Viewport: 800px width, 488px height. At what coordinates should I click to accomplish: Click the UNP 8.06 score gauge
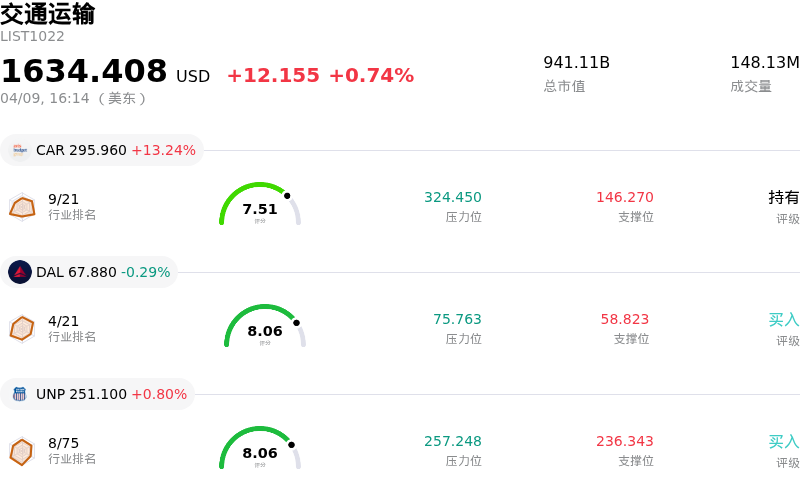260,450
